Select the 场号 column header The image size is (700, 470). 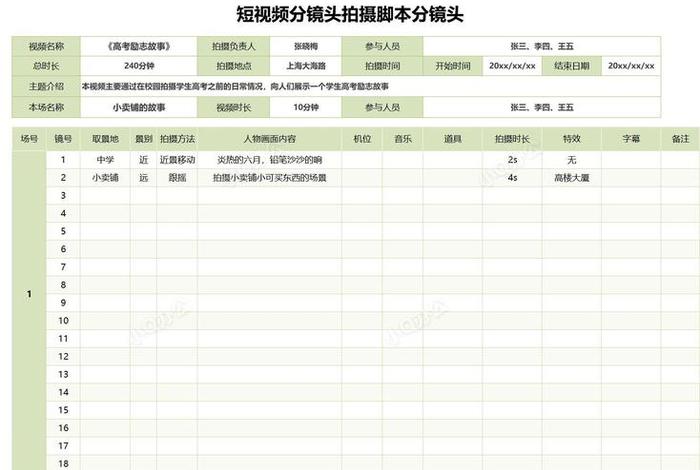point(29,139)
